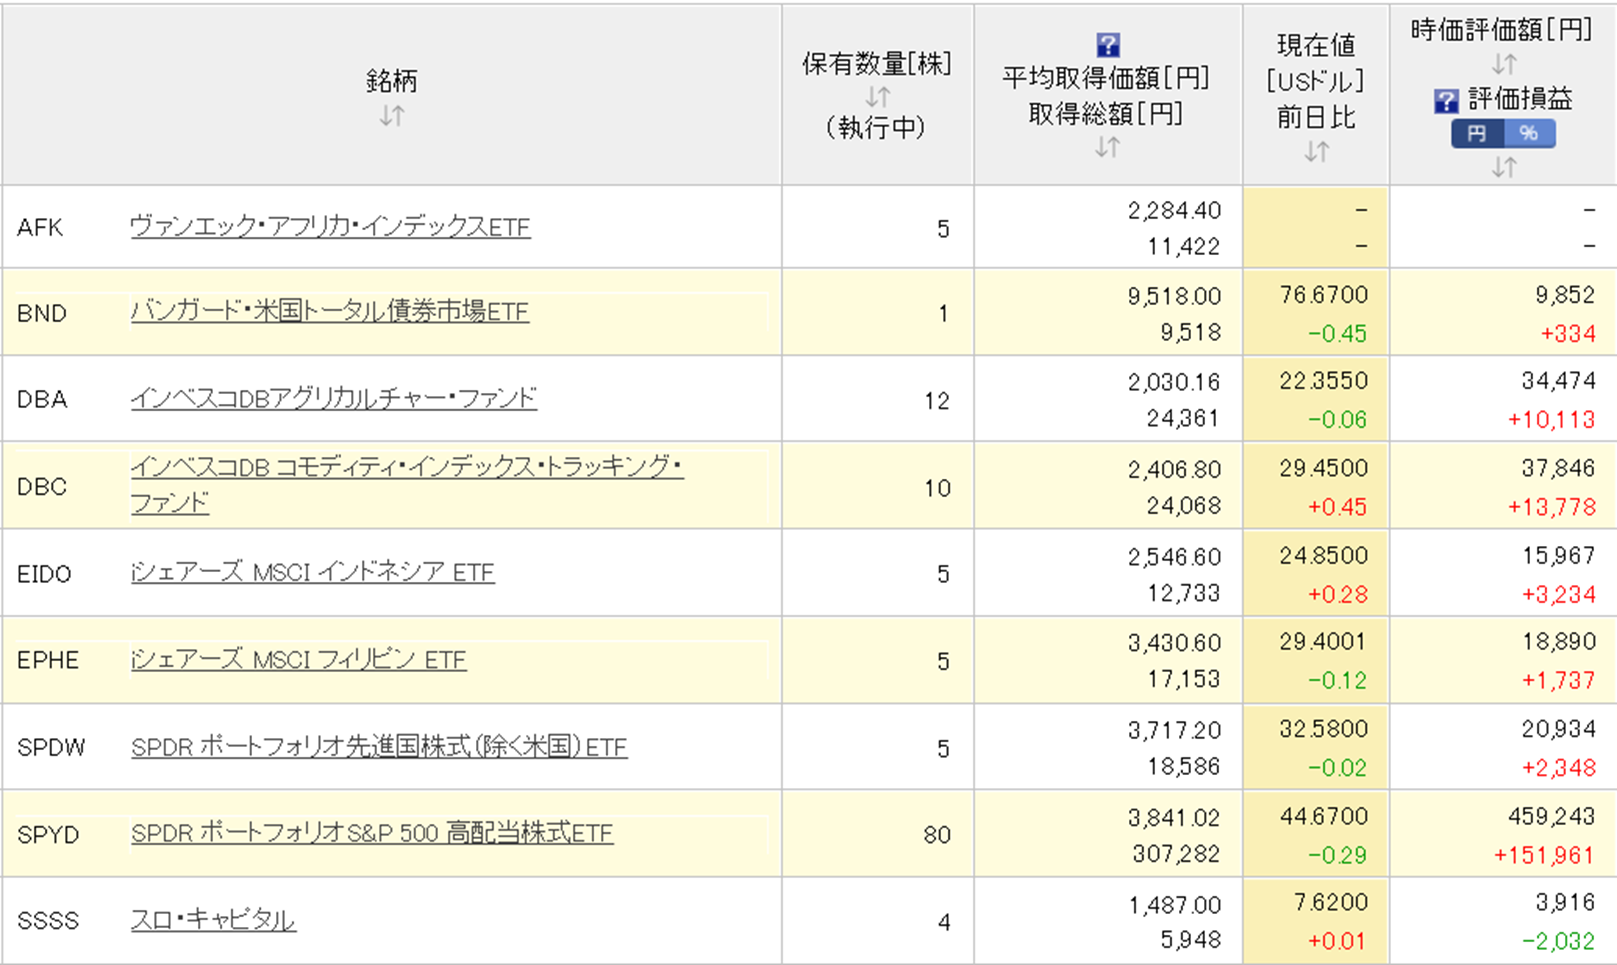Open スロ・キャピタル stock link
The image size is (1617, 965).
pyautogui.click(x=213, y=920)
